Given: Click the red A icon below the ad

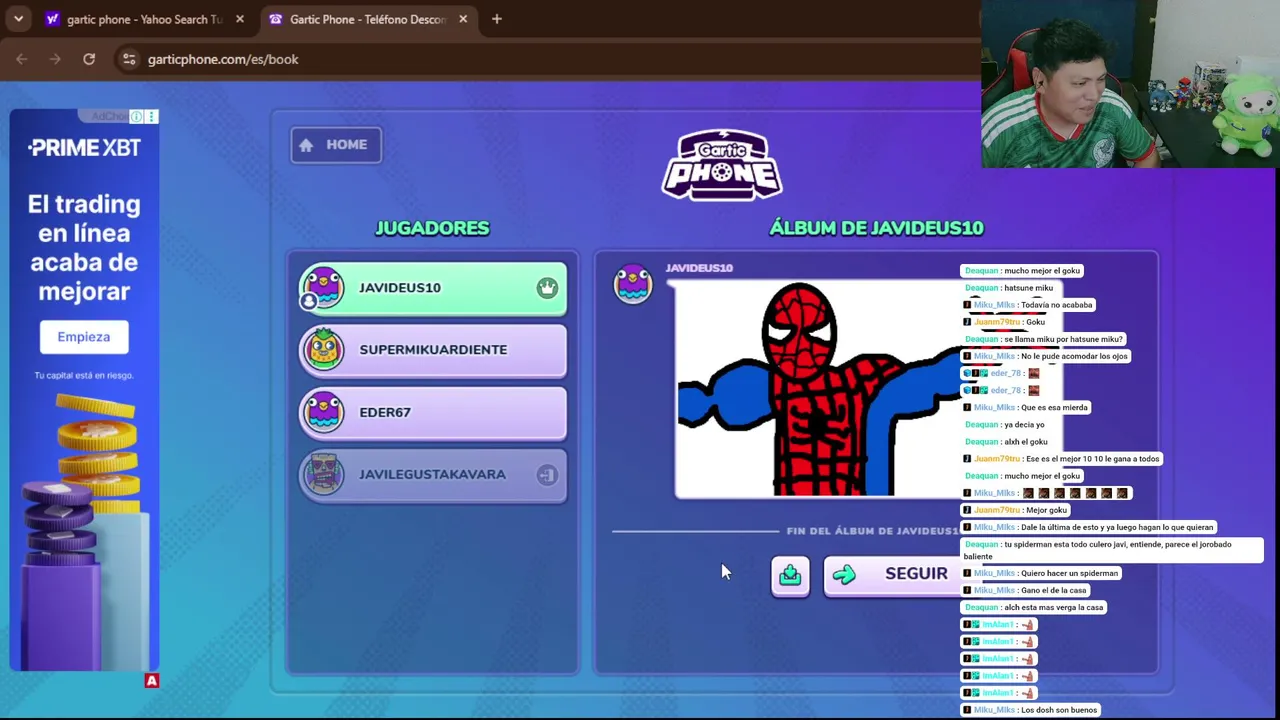Looking at the screenshot, I should coord(152,681).
